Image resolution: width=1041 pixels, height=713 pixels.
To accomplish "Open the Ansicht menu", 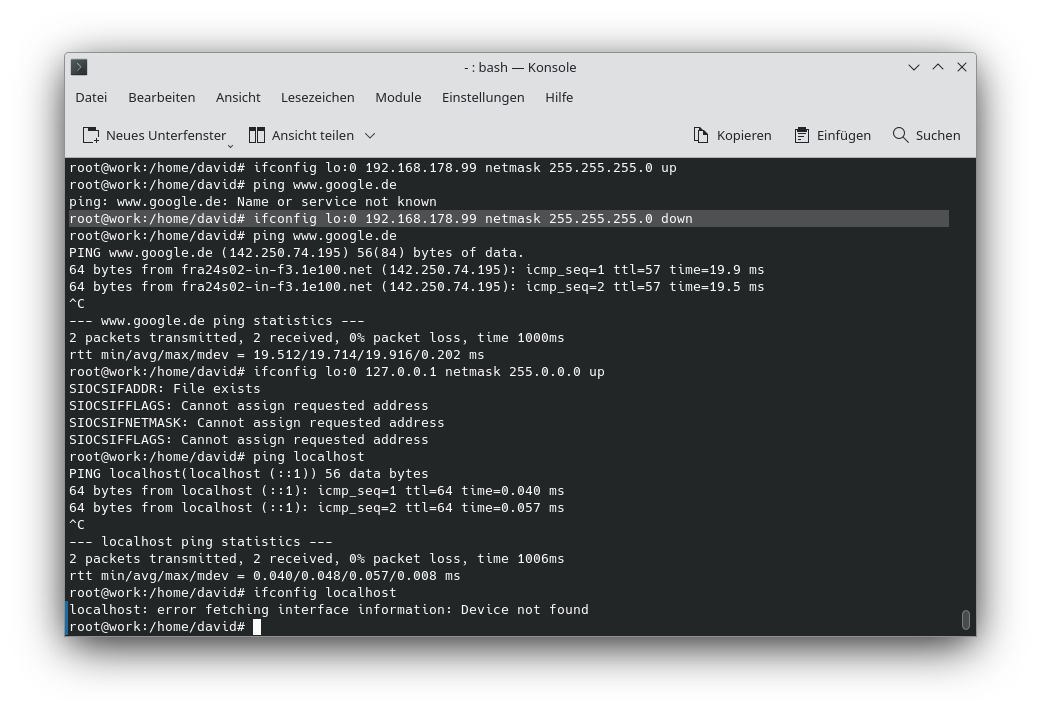I will [238, 97].
